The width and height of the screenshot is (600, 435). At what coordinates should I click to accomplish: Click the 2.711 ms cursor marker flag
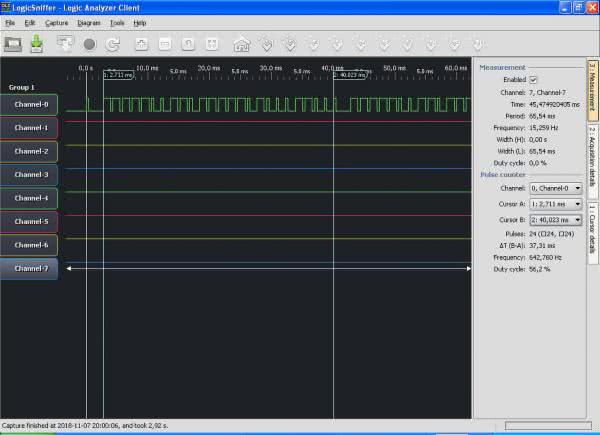click(117, 75)
